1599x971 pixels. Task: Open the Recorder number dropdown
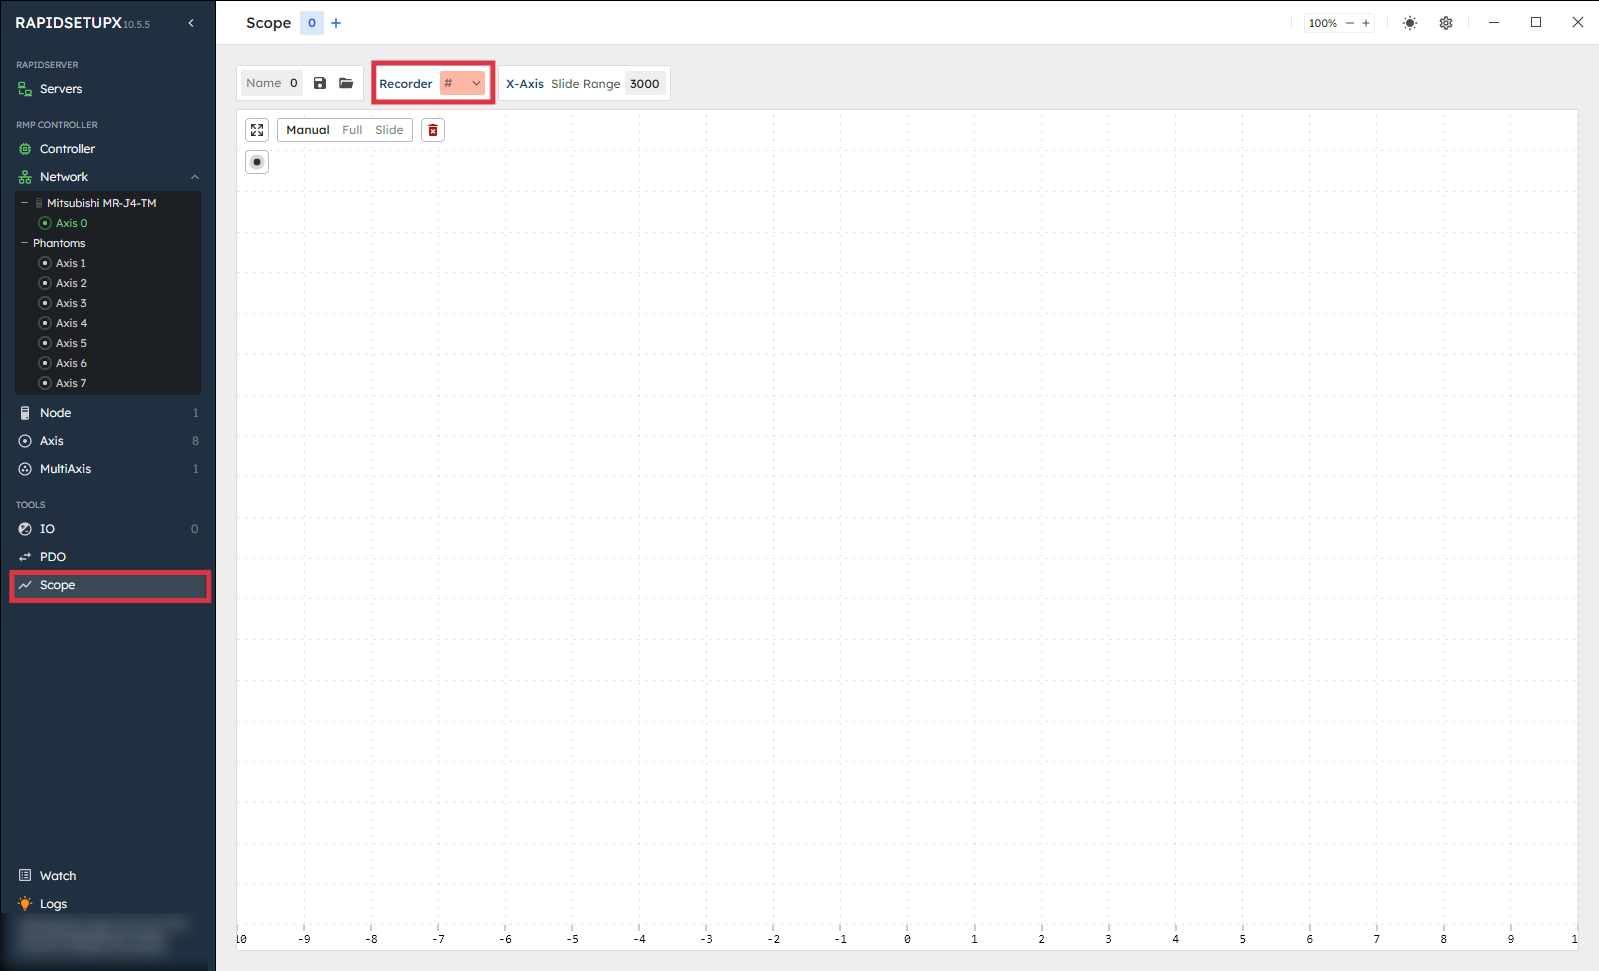pyautogui.click(x=463, y=83)
